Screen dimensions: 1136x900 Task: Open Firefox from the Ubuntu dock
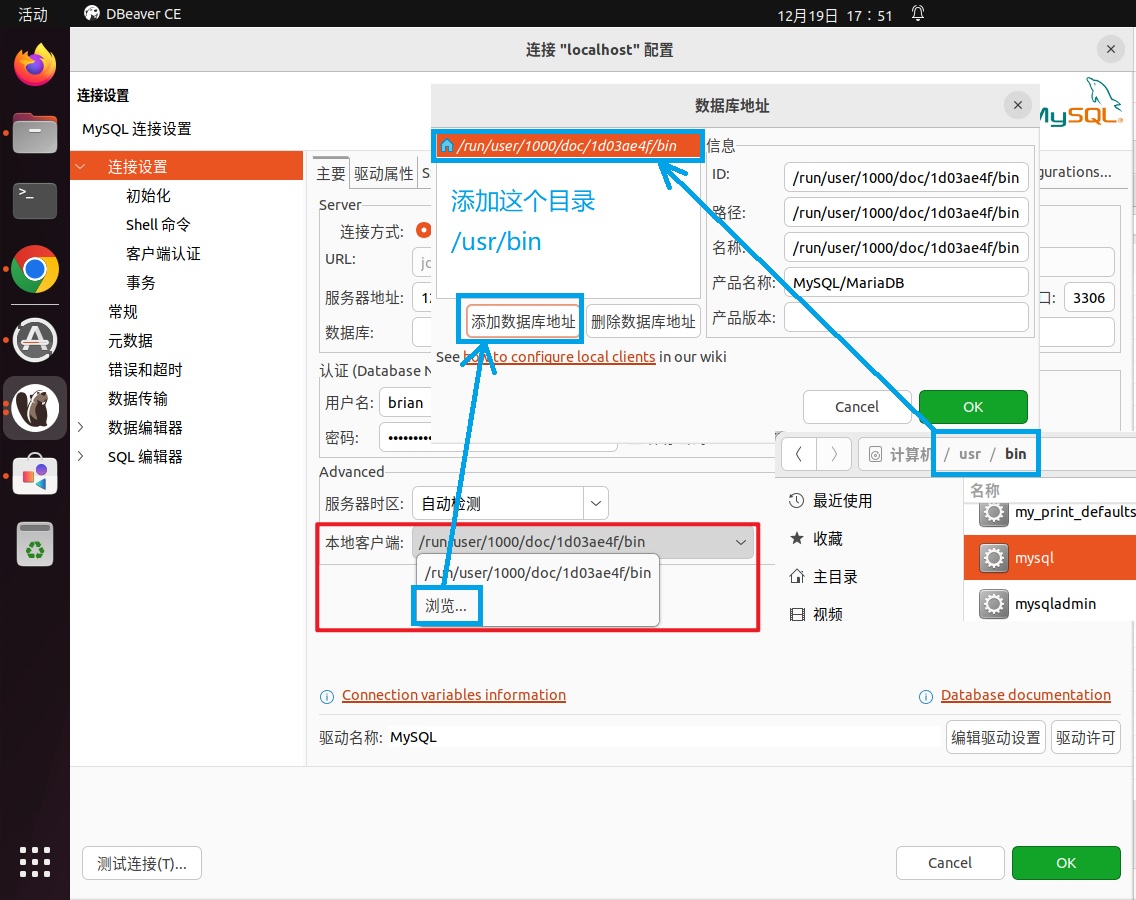(x=35, y=65)
